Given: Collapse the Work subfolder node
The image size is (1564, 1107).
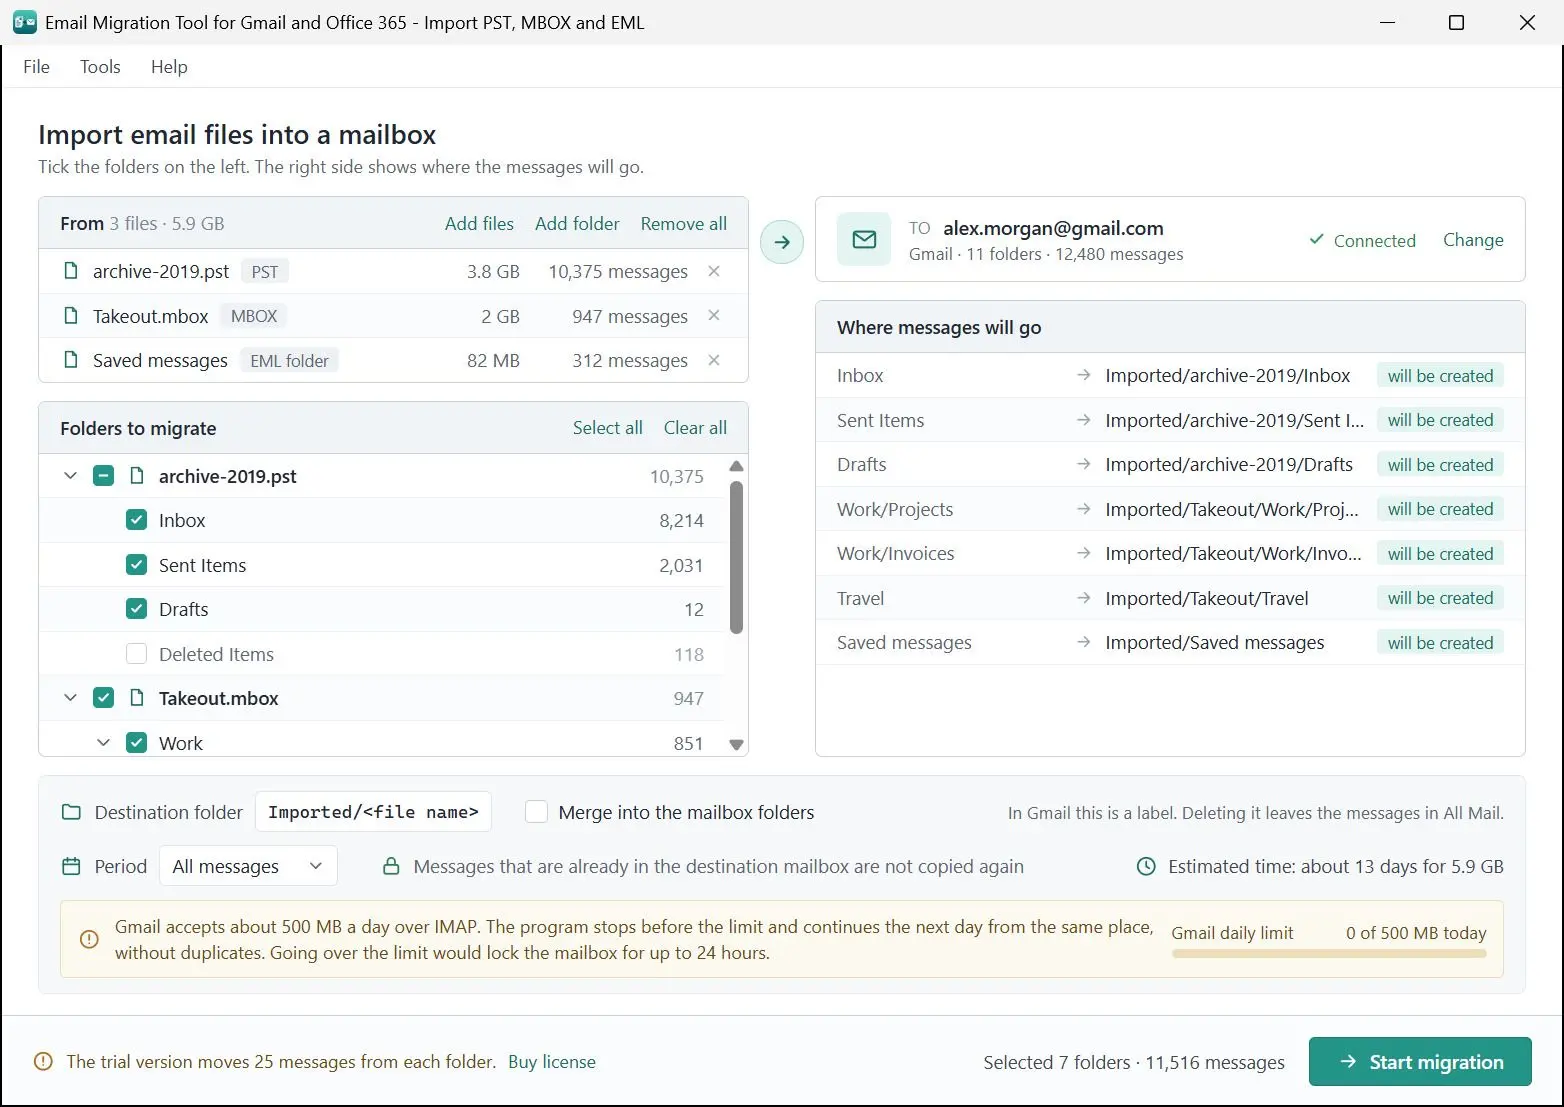Looking at the screenshot, I should point(103,743).
